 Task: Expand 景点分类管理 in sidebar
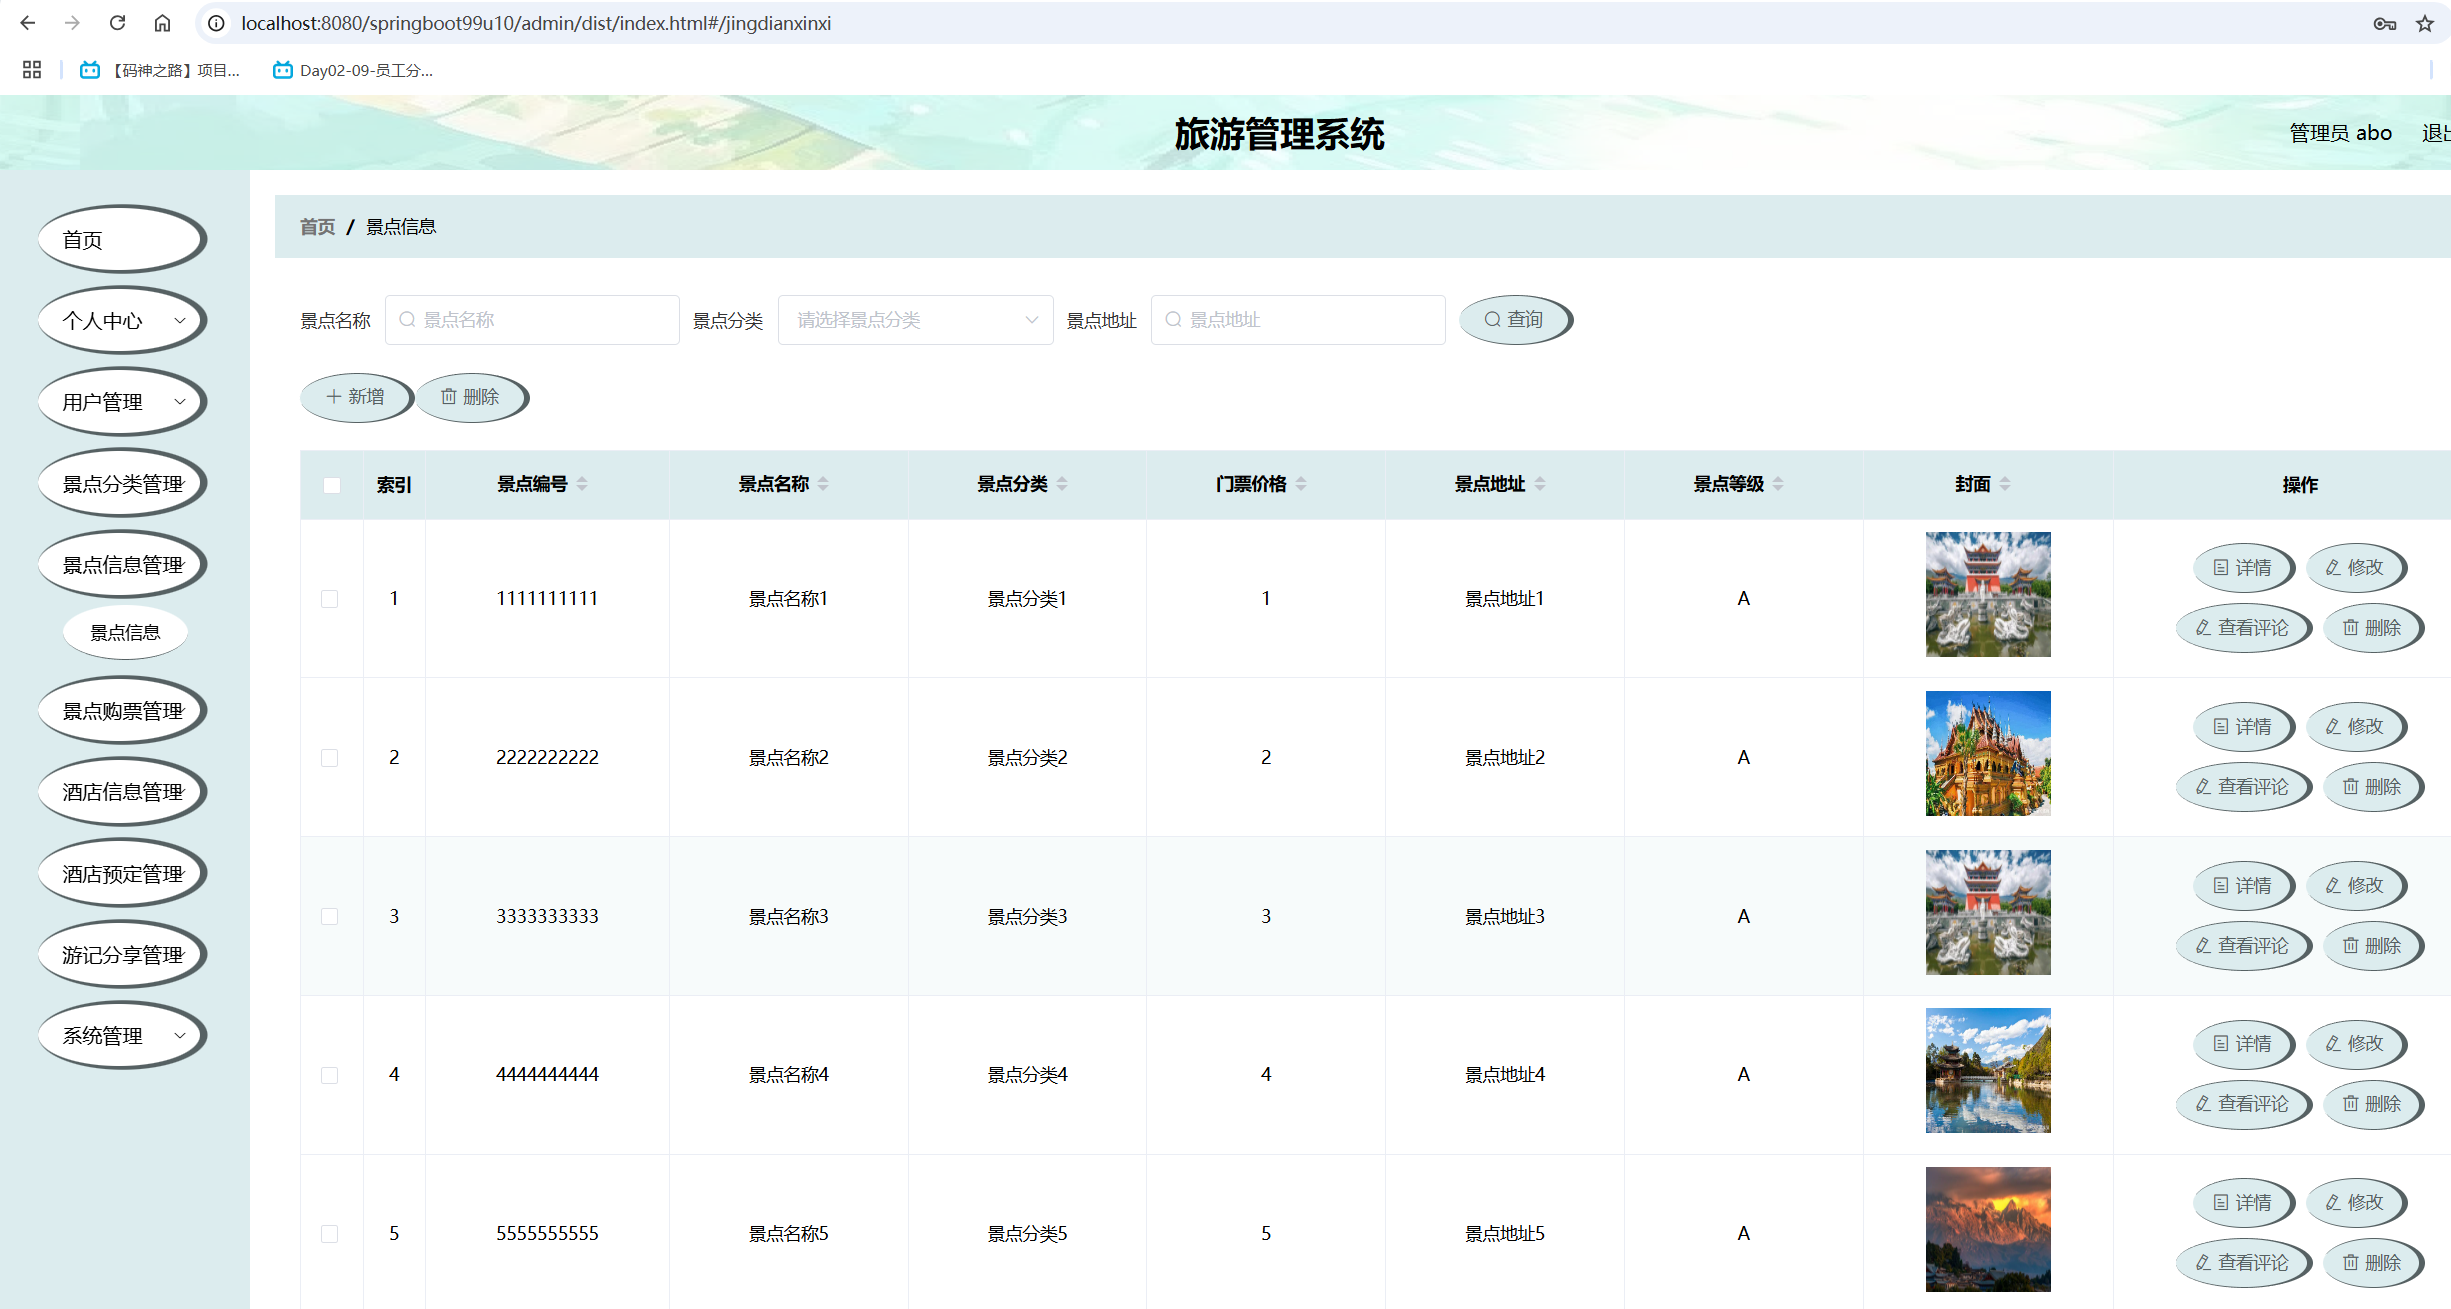click(x=122, y=484)
